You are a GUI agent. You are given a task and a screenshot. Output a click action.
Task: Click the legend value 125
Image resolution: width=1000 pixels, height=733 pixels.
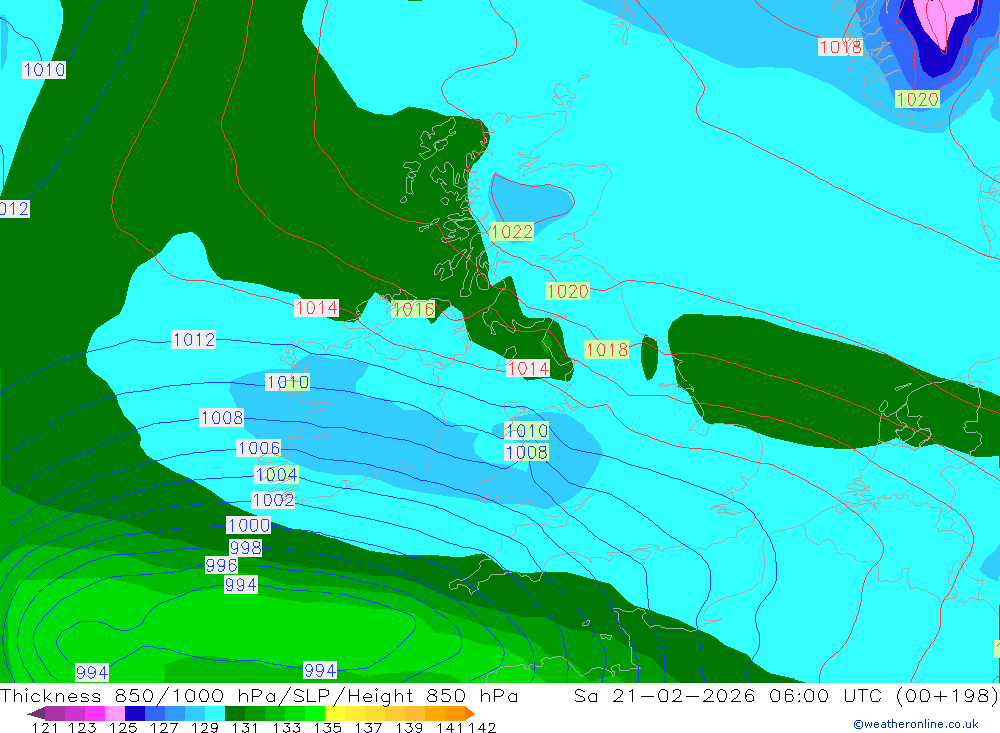coord(123,727)
